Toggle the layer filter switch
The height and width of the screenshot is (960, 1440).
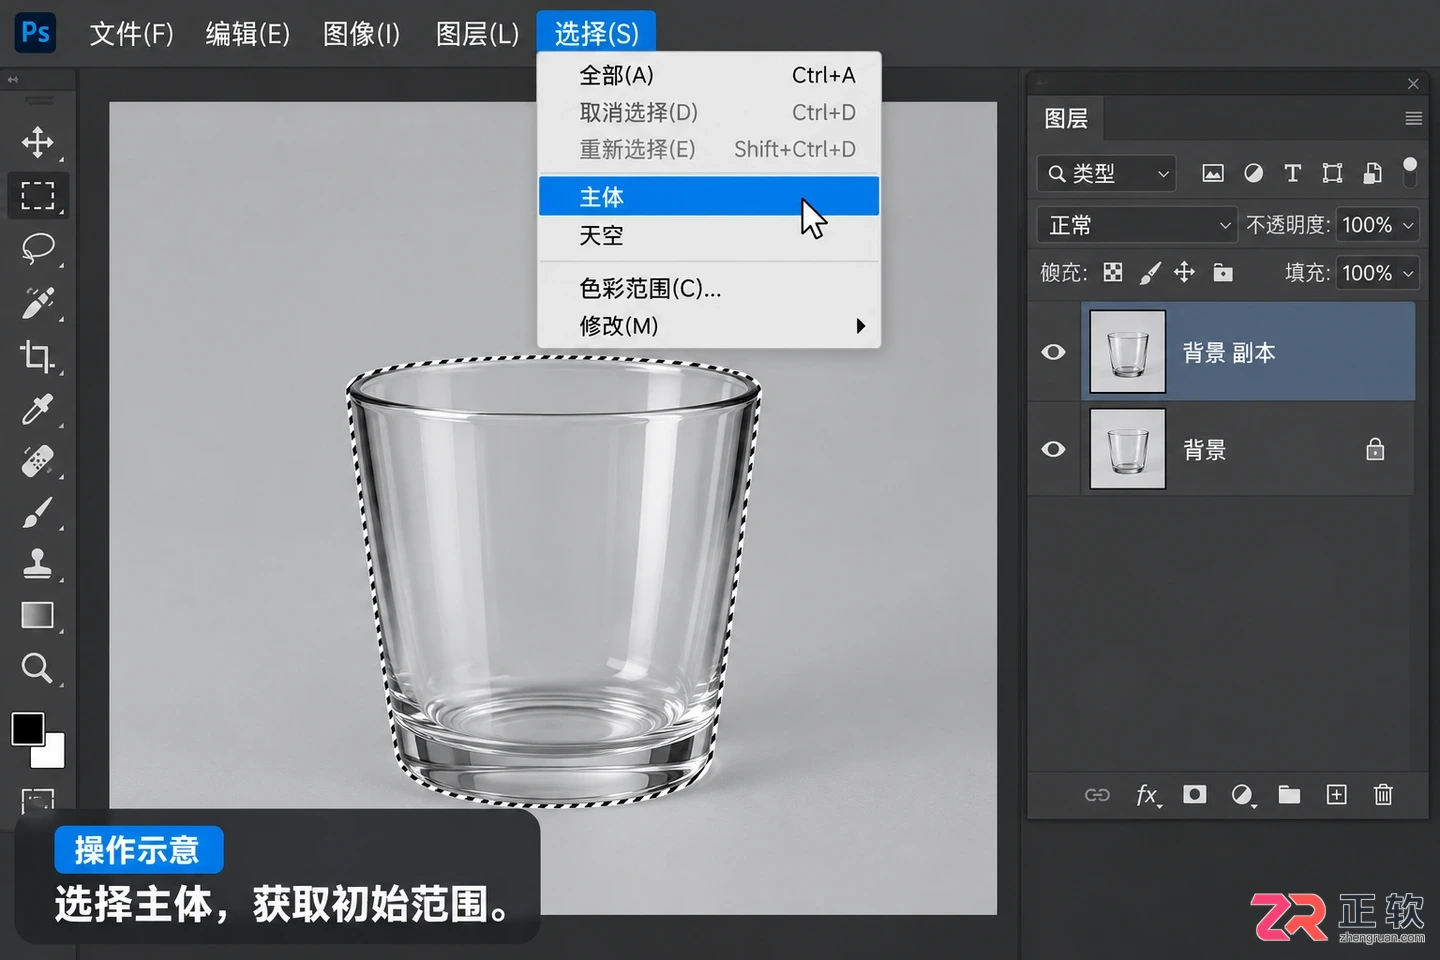pyautogui.click(x=1410, y=172)
